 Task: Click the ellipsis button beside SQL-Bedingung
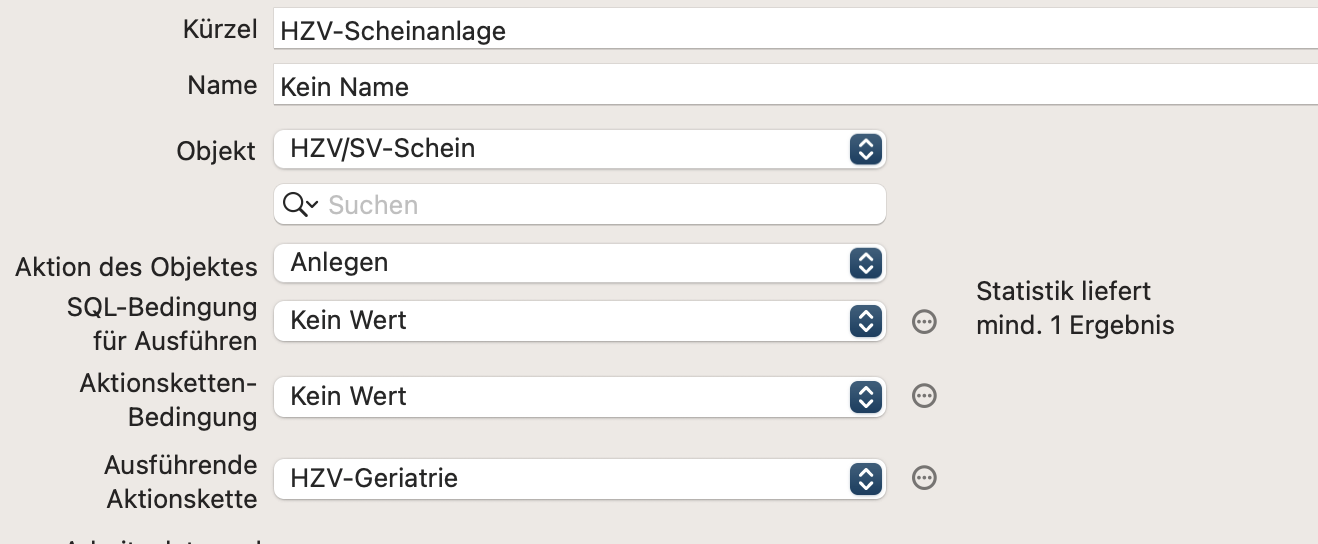pyautogui.click(x=925, y=321)
